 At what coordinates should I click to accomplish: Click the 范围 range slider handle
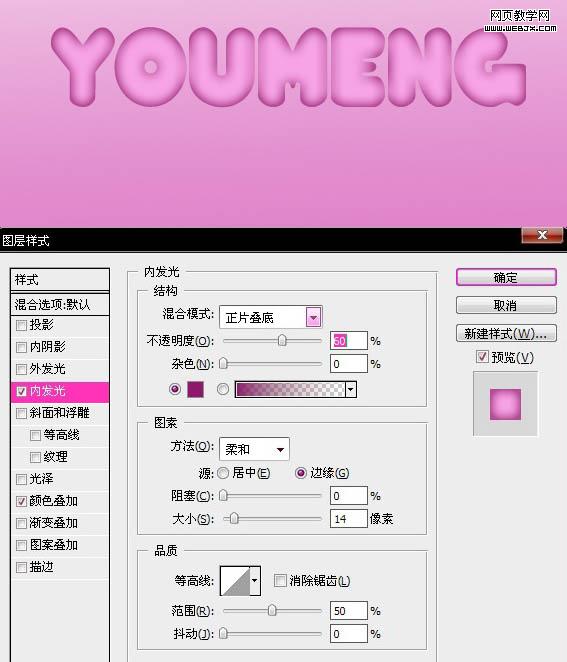tap(272, 610)
